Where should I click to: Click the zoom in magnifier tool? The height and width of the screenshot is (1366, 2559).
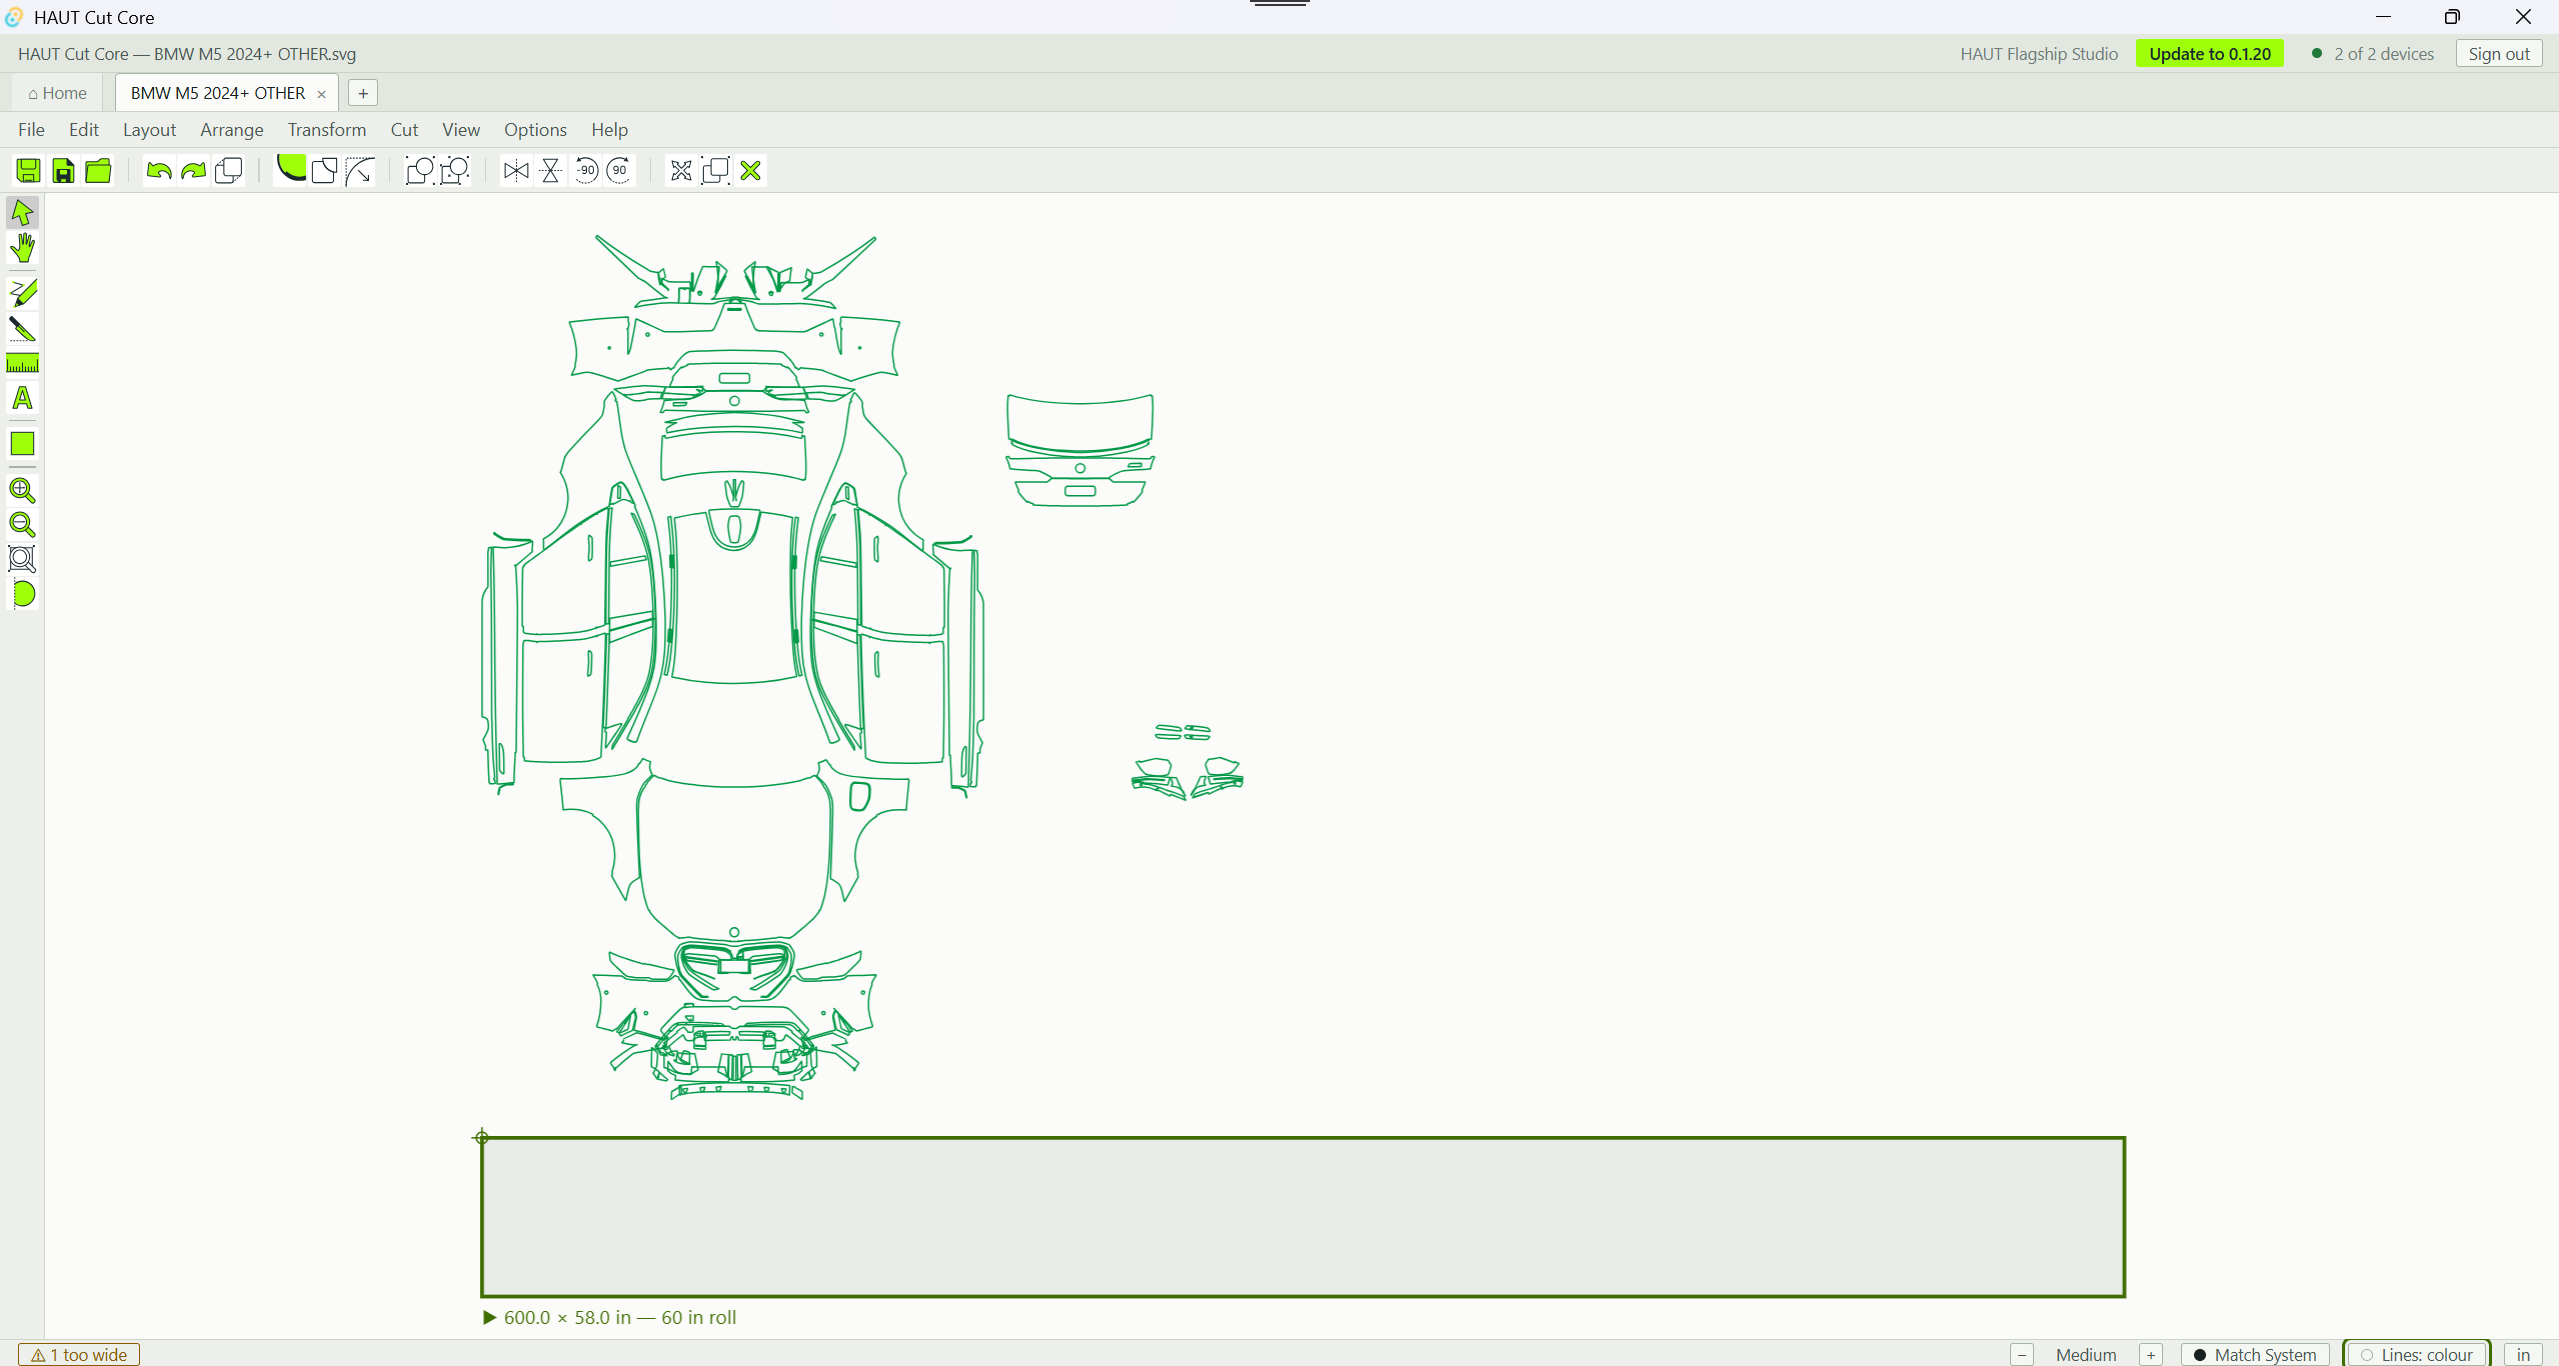22,490
